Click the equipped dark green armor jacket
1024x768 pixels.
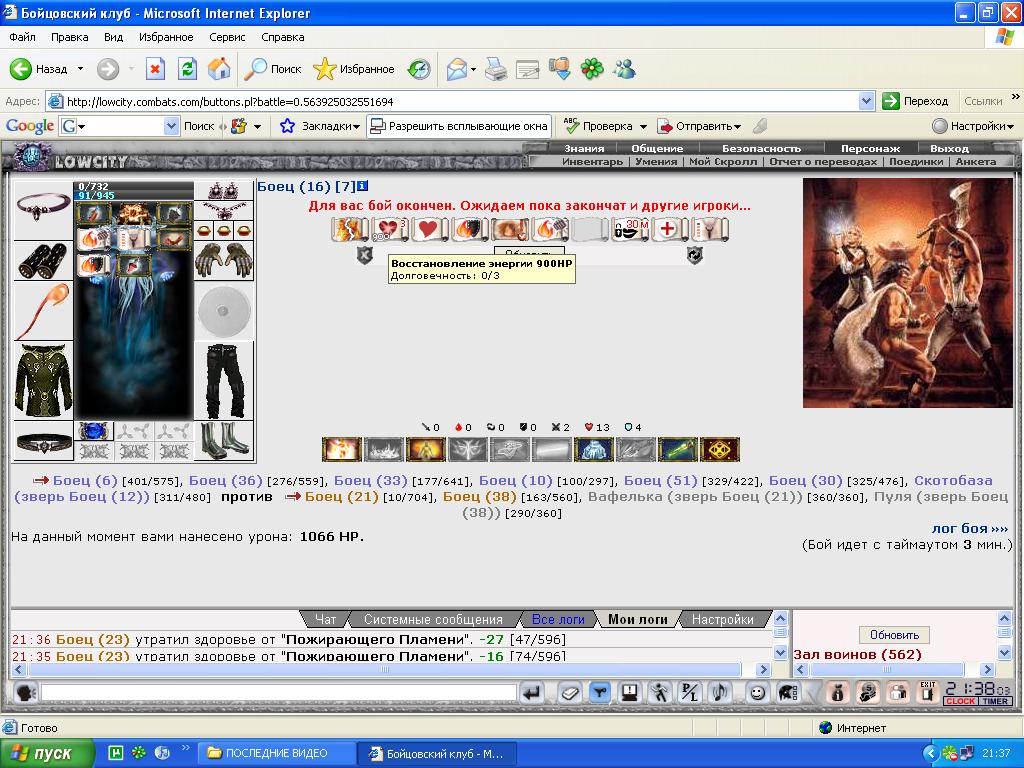(x=43, y=381)
